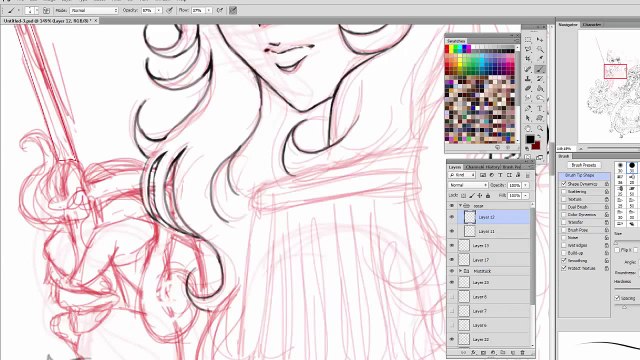Switch to the tab next to Navigator

click(592, 25)
